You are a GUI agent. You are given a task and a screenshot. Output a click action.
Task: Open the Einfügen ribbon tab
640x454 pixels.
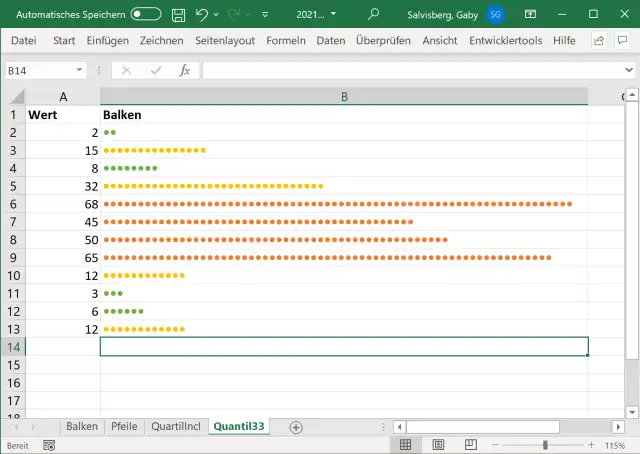[107, 40]
